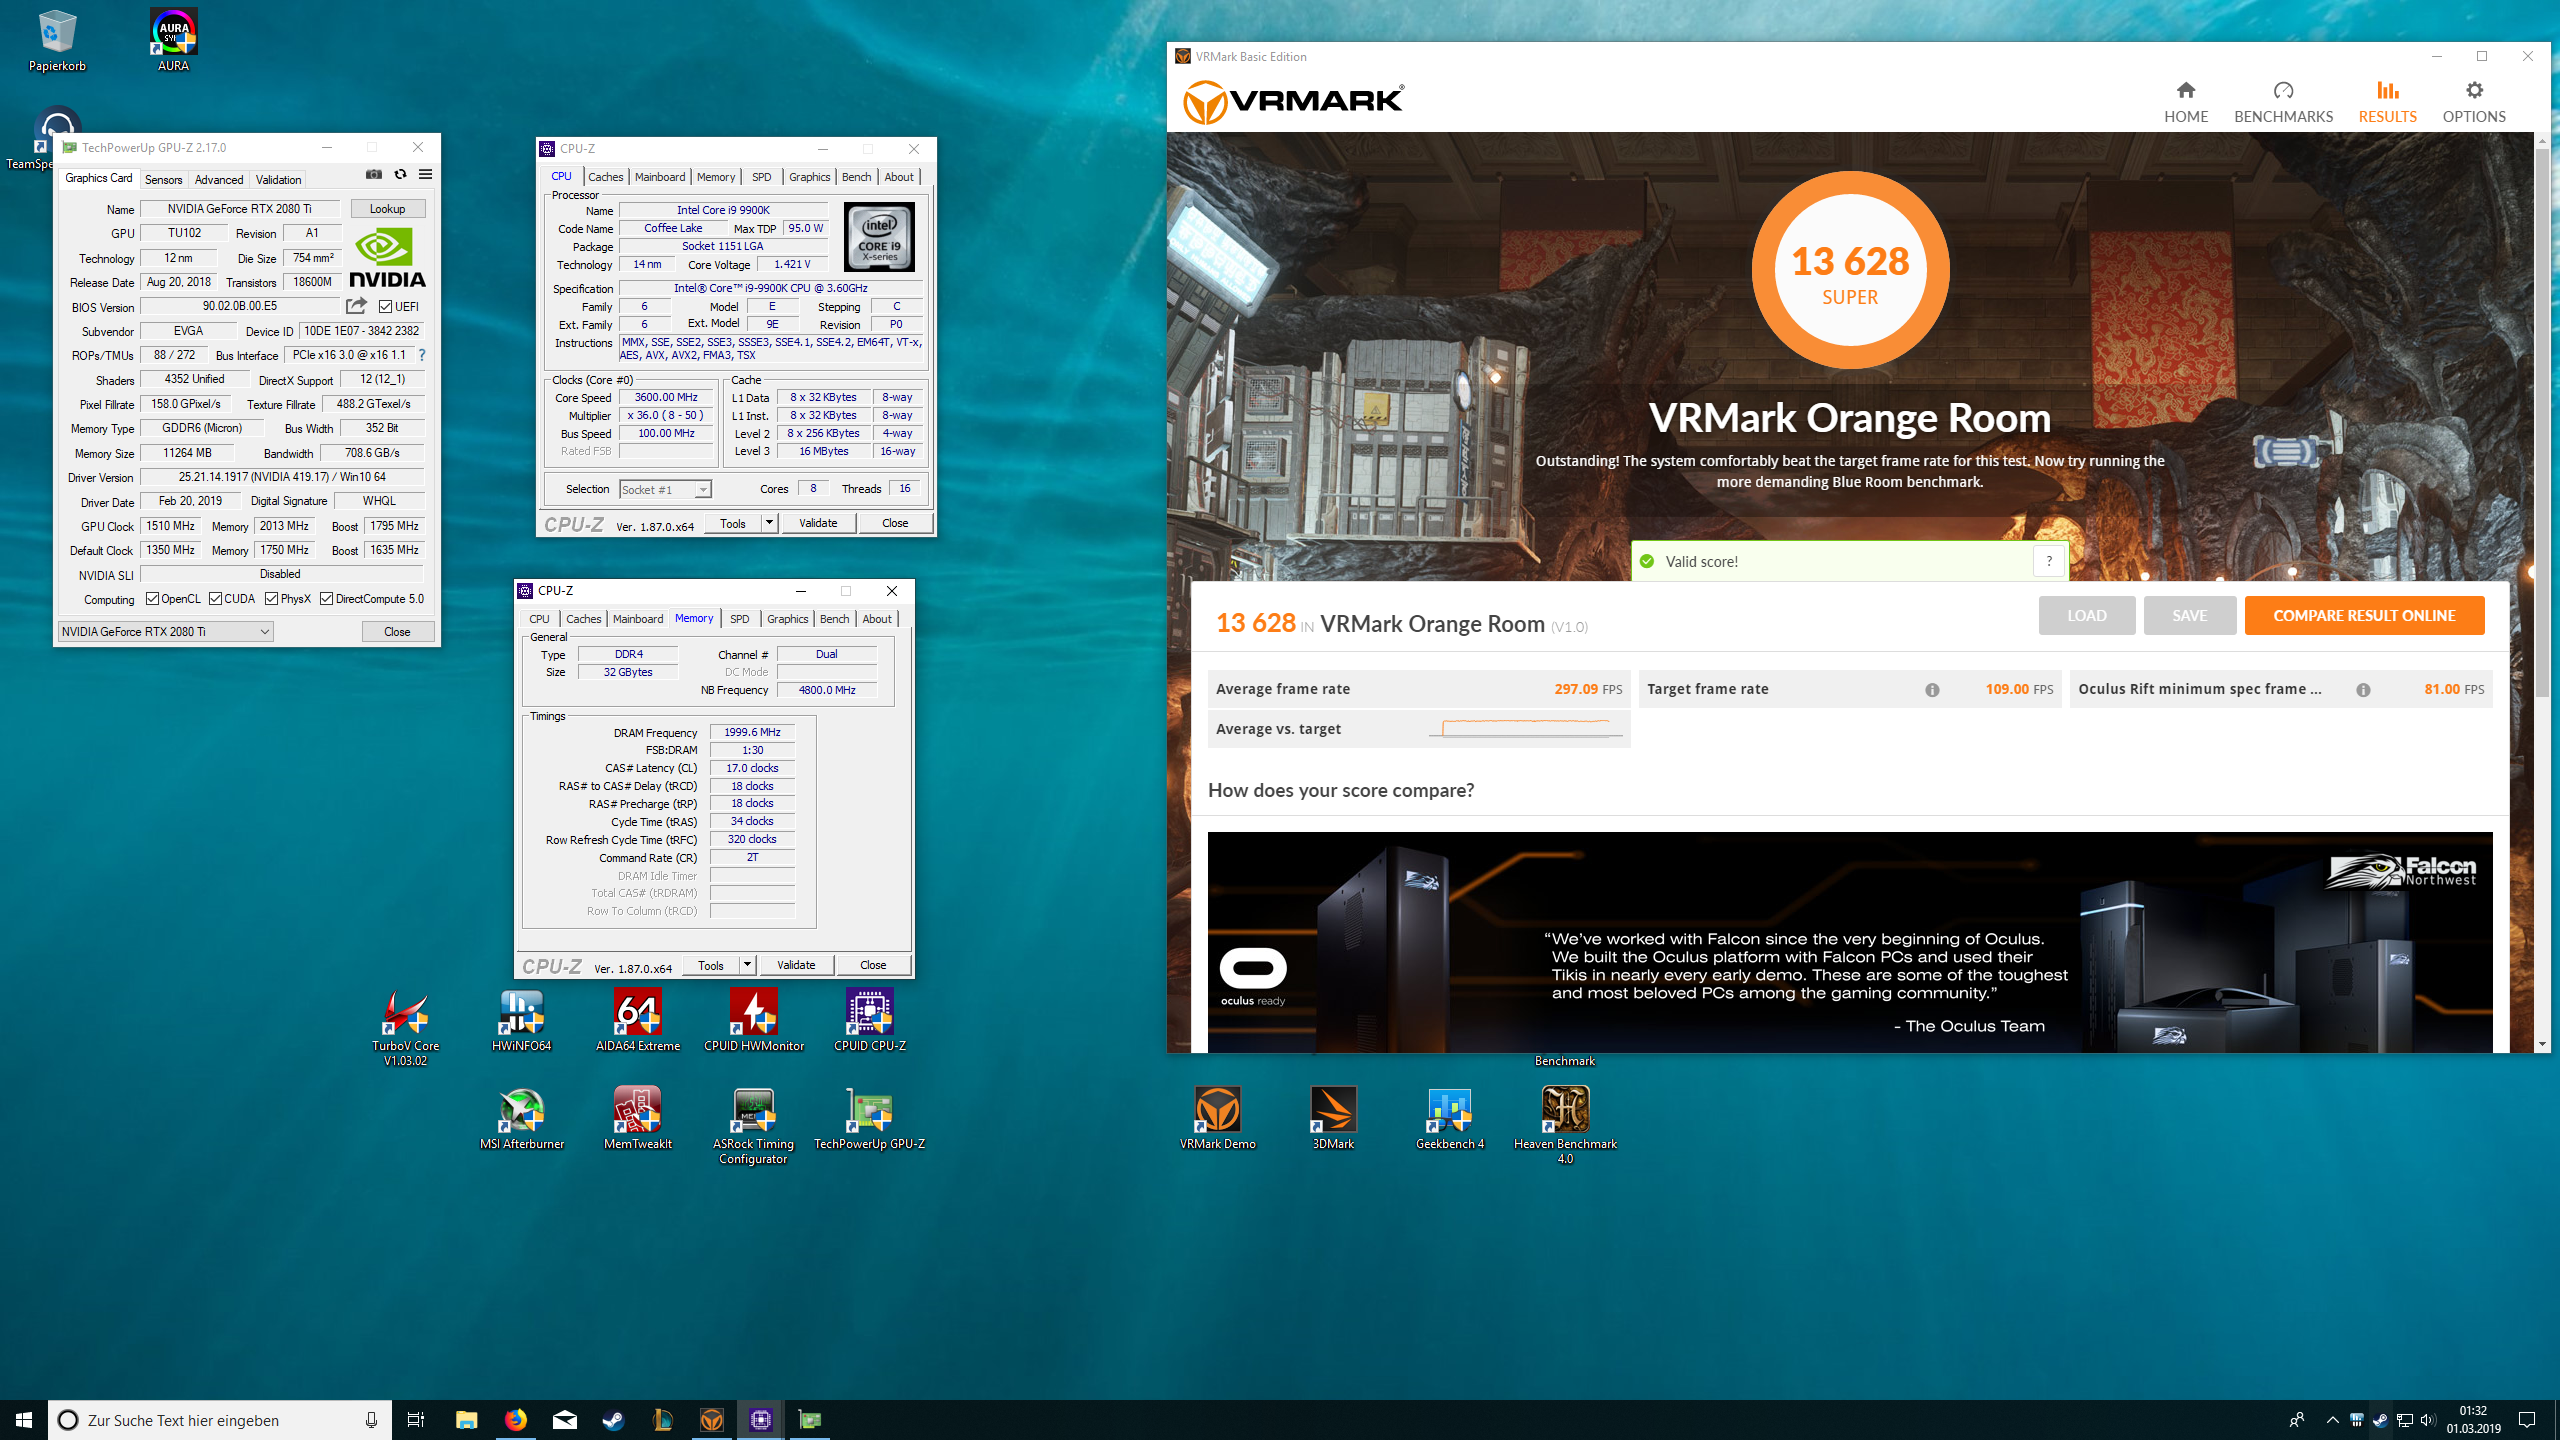Open VRMark Demo desktop shortcut
This screenshot has width=2560, height=1440.
pos(1217,1118)
